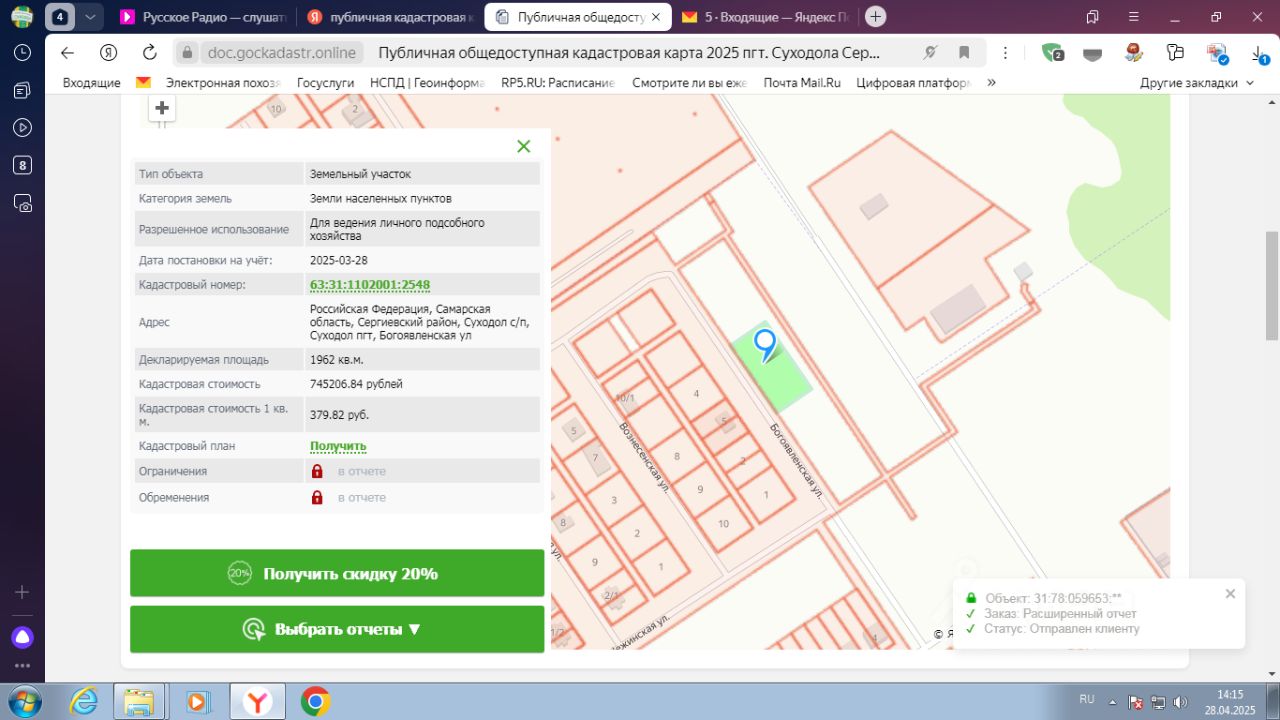
Task: Open sidebar more options ellipsis
Action: tap(22, 666)
